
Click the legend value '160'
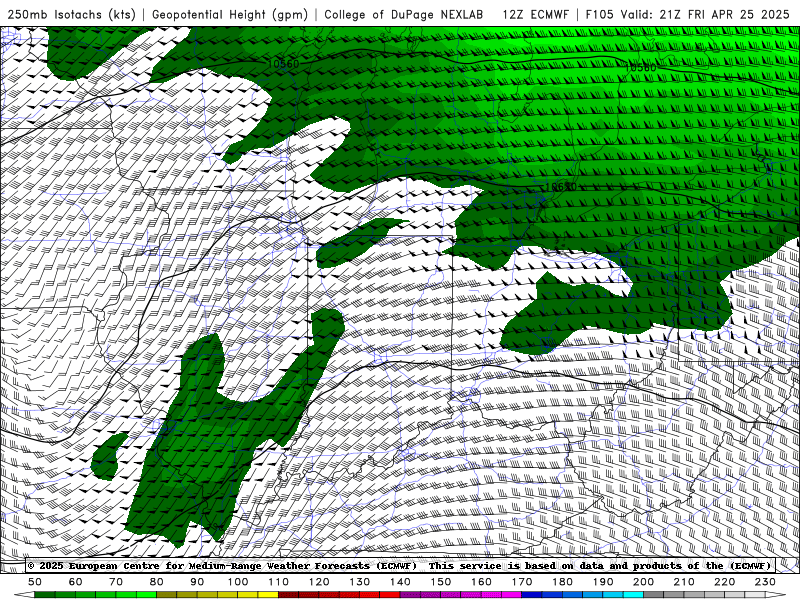tap(481, 582)
